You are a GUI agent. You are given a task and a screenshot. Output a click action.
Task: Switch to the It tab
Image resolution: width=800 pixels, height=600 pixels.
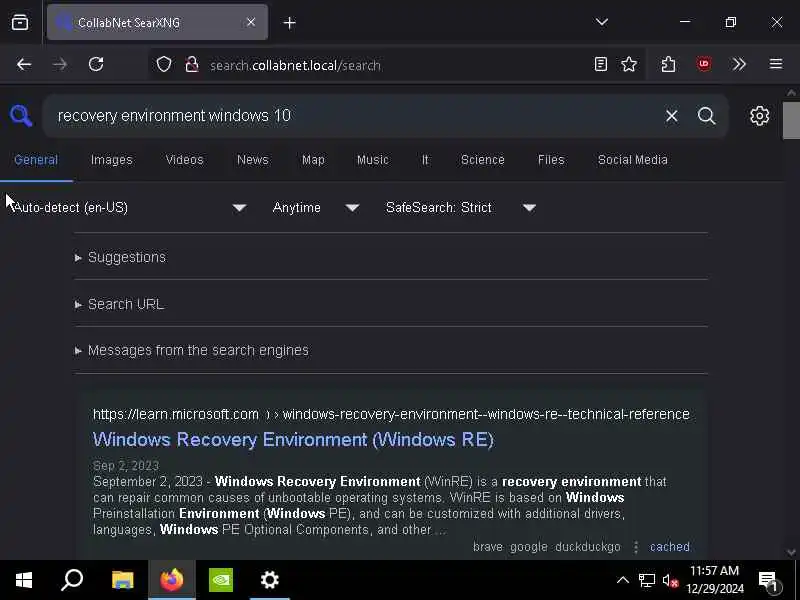[426, 160]
